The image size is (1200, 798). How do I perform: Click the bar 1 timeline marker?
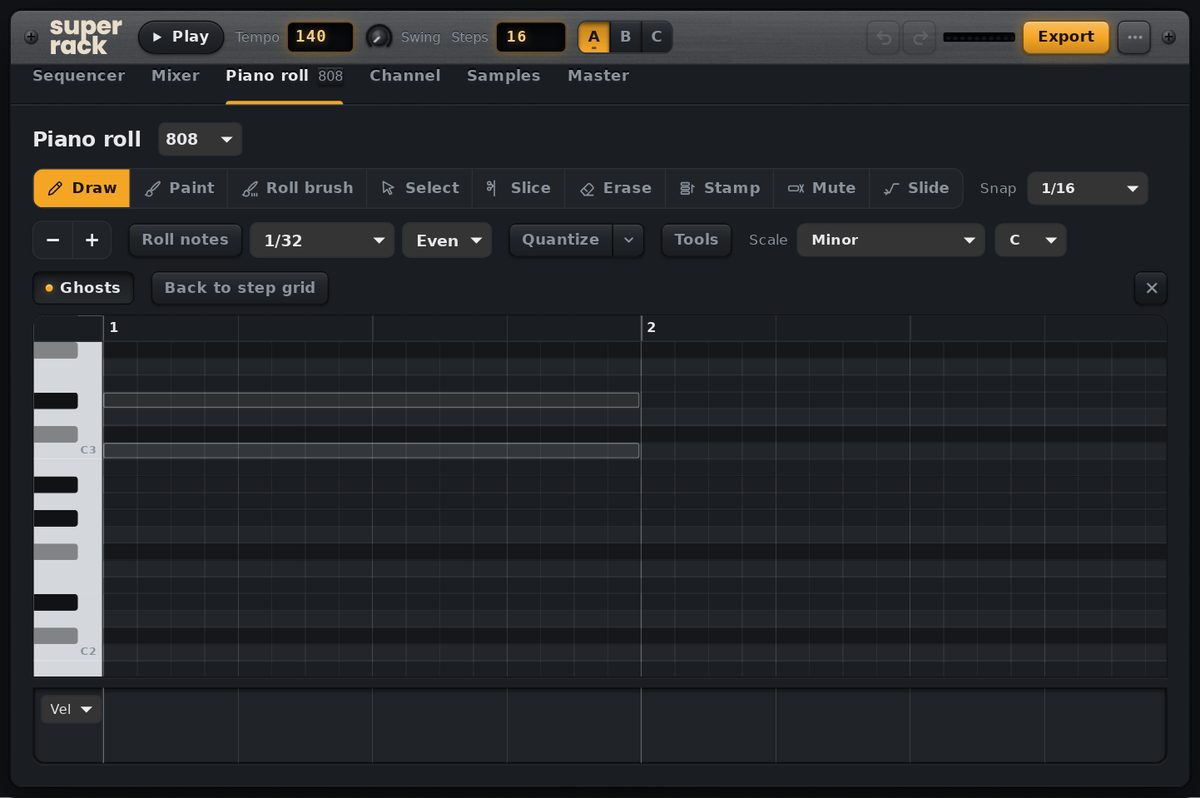114,327
